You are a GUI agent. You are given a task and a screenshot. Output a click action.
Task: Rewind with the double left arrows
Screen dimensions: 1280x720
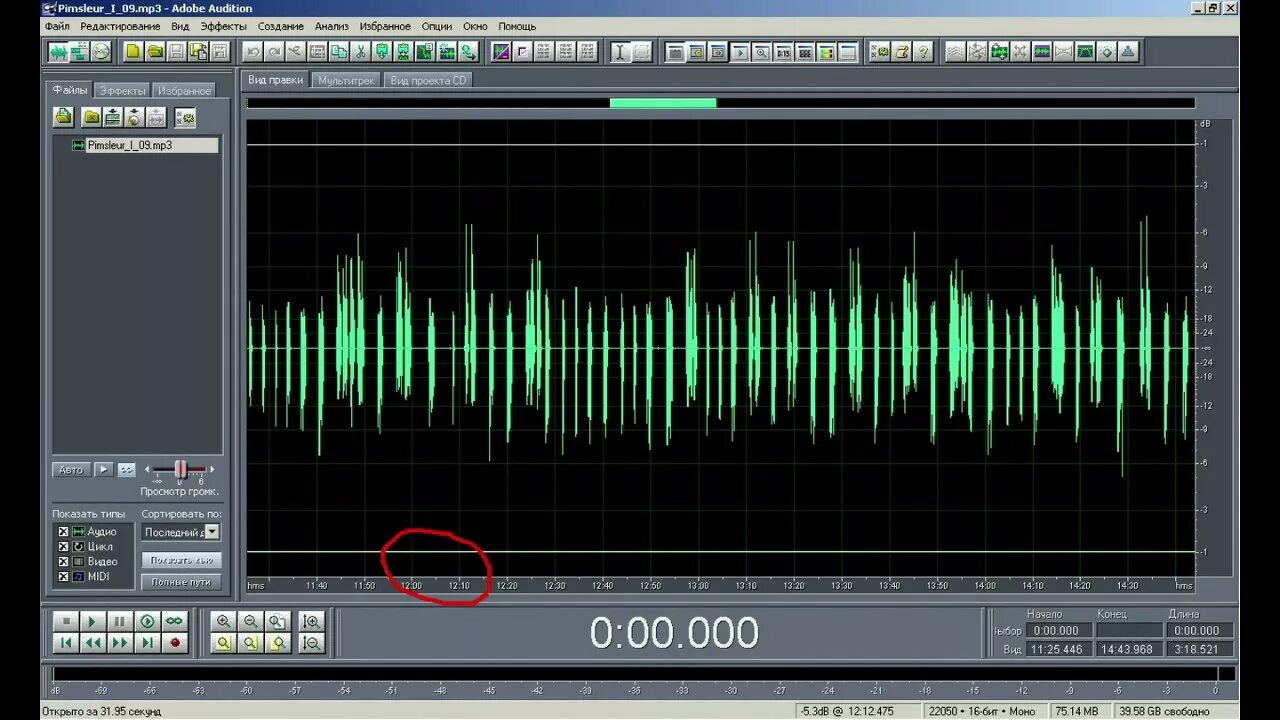pos(92,643)
